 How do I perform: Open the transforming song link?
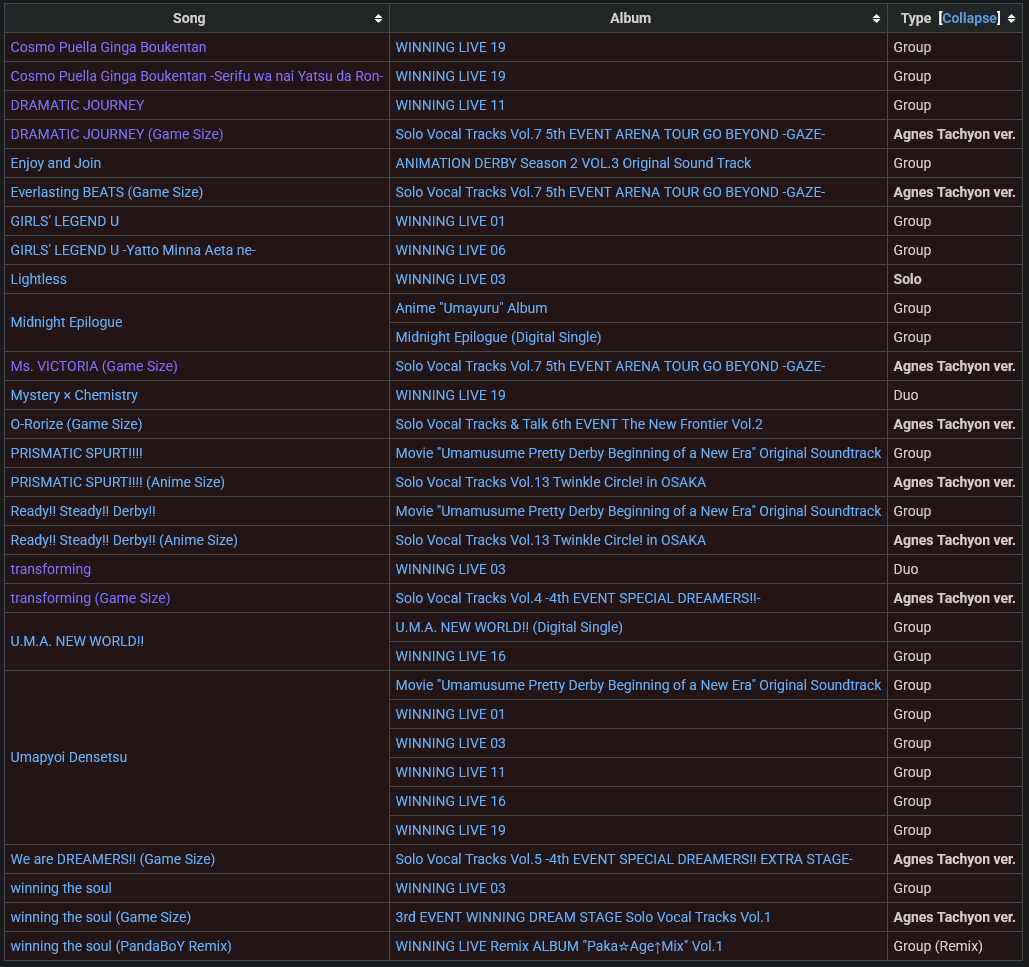click(51, 569)
